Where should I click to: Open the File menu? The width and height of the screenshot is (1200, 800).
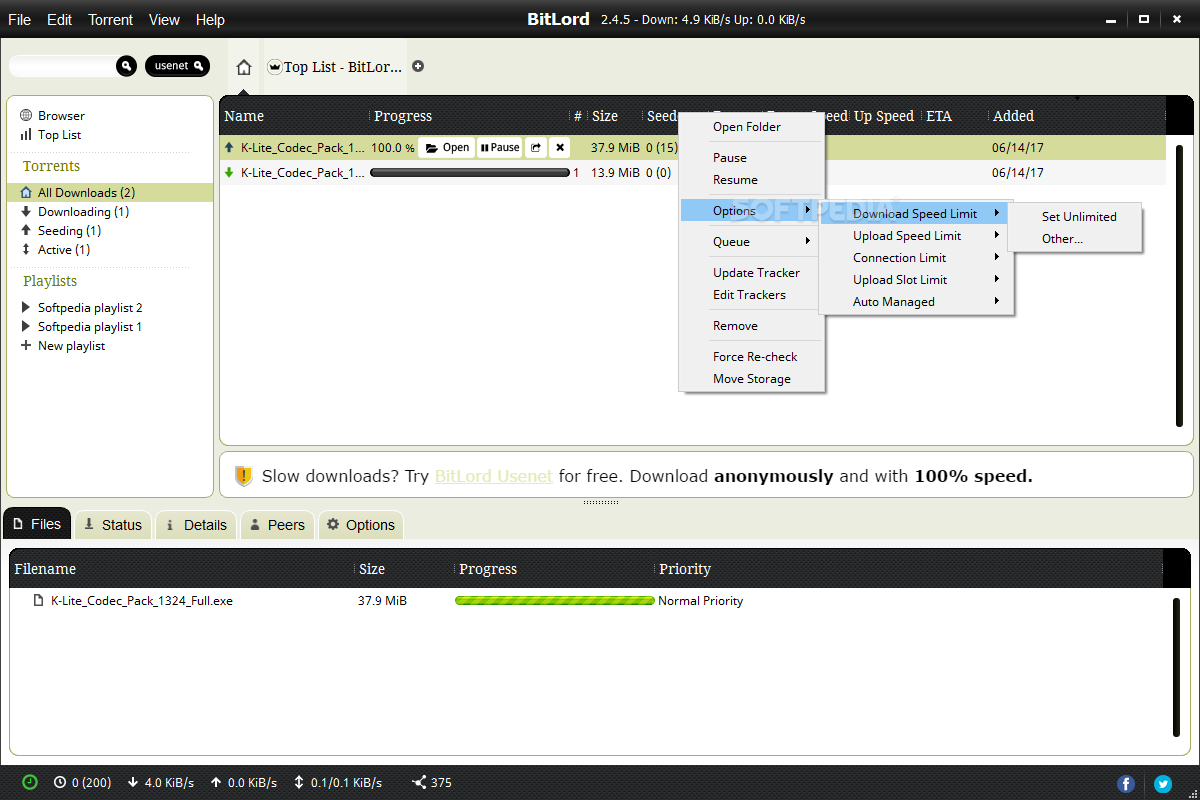point(19,20)
